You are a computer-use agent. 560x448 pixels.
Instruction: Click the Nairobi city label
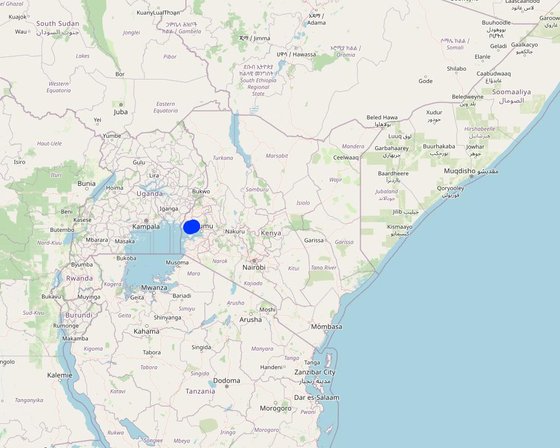click(254, 267)
